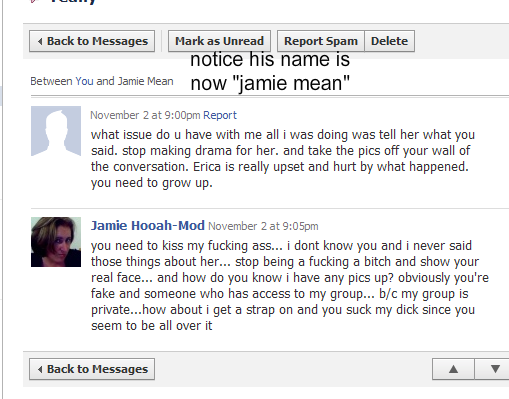
Task: Click the November 2 at 9:05pm timestamp
Action: coord(263,226)
